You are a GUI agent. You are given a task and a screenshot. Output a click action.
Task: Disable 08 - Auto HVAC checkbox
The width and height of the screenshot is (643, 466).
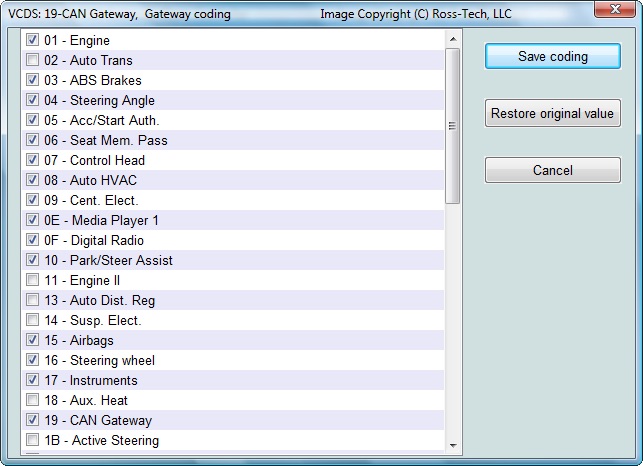tap(32, 180)
